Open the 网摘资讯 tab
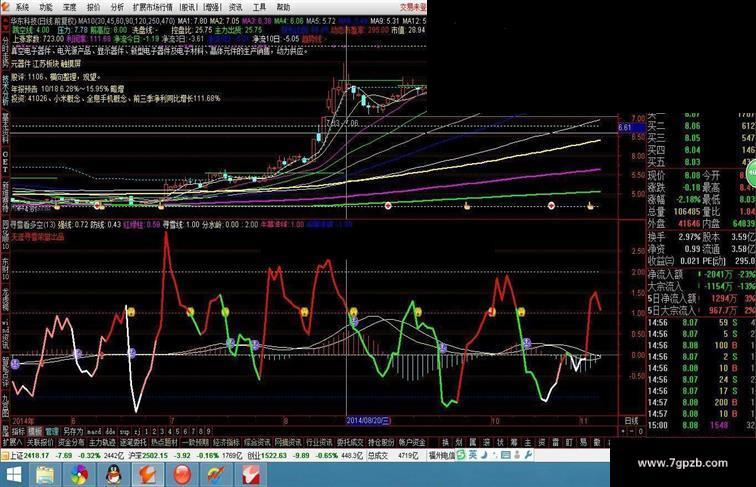The image size is (756, 487). coord(288,442)
